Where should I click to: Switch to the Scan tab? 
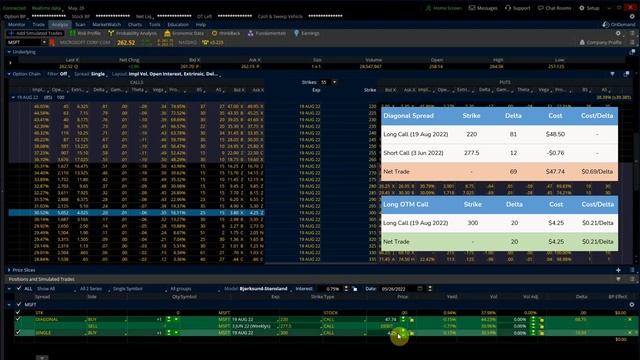pos(80,24)
